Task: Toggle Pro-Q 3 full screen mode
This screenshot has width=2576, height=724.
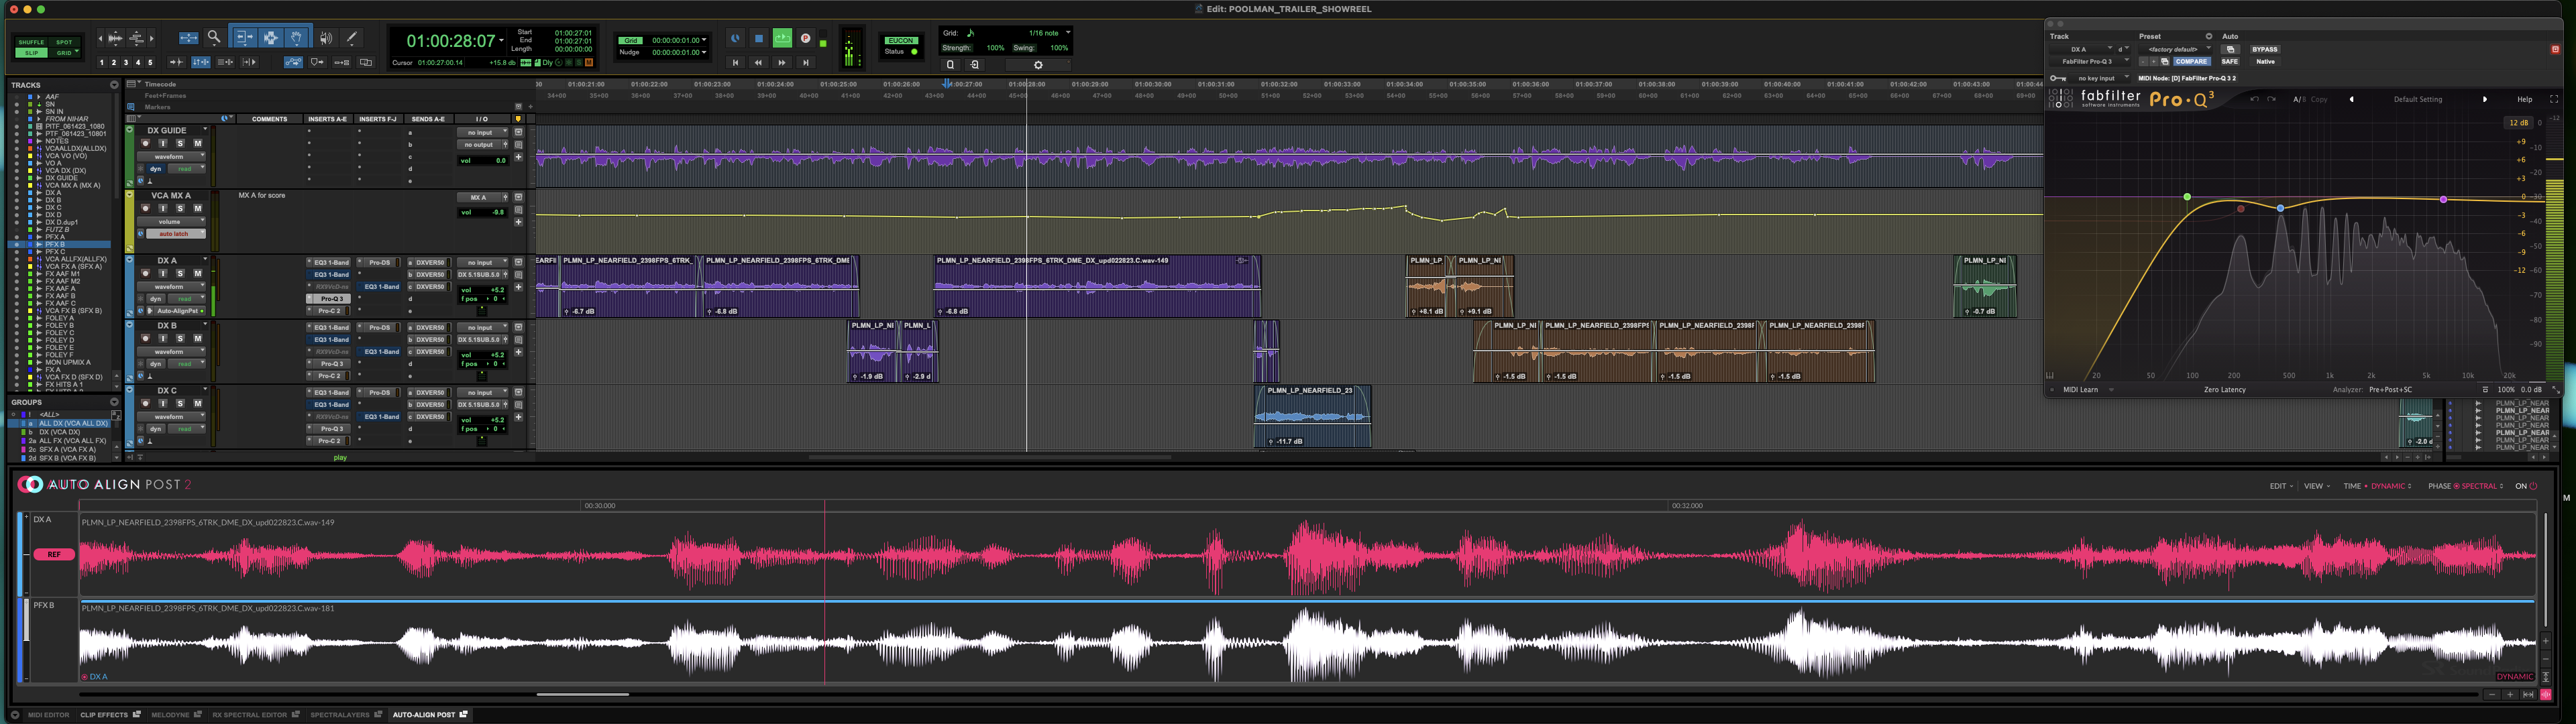Action: pos(2554,99)
